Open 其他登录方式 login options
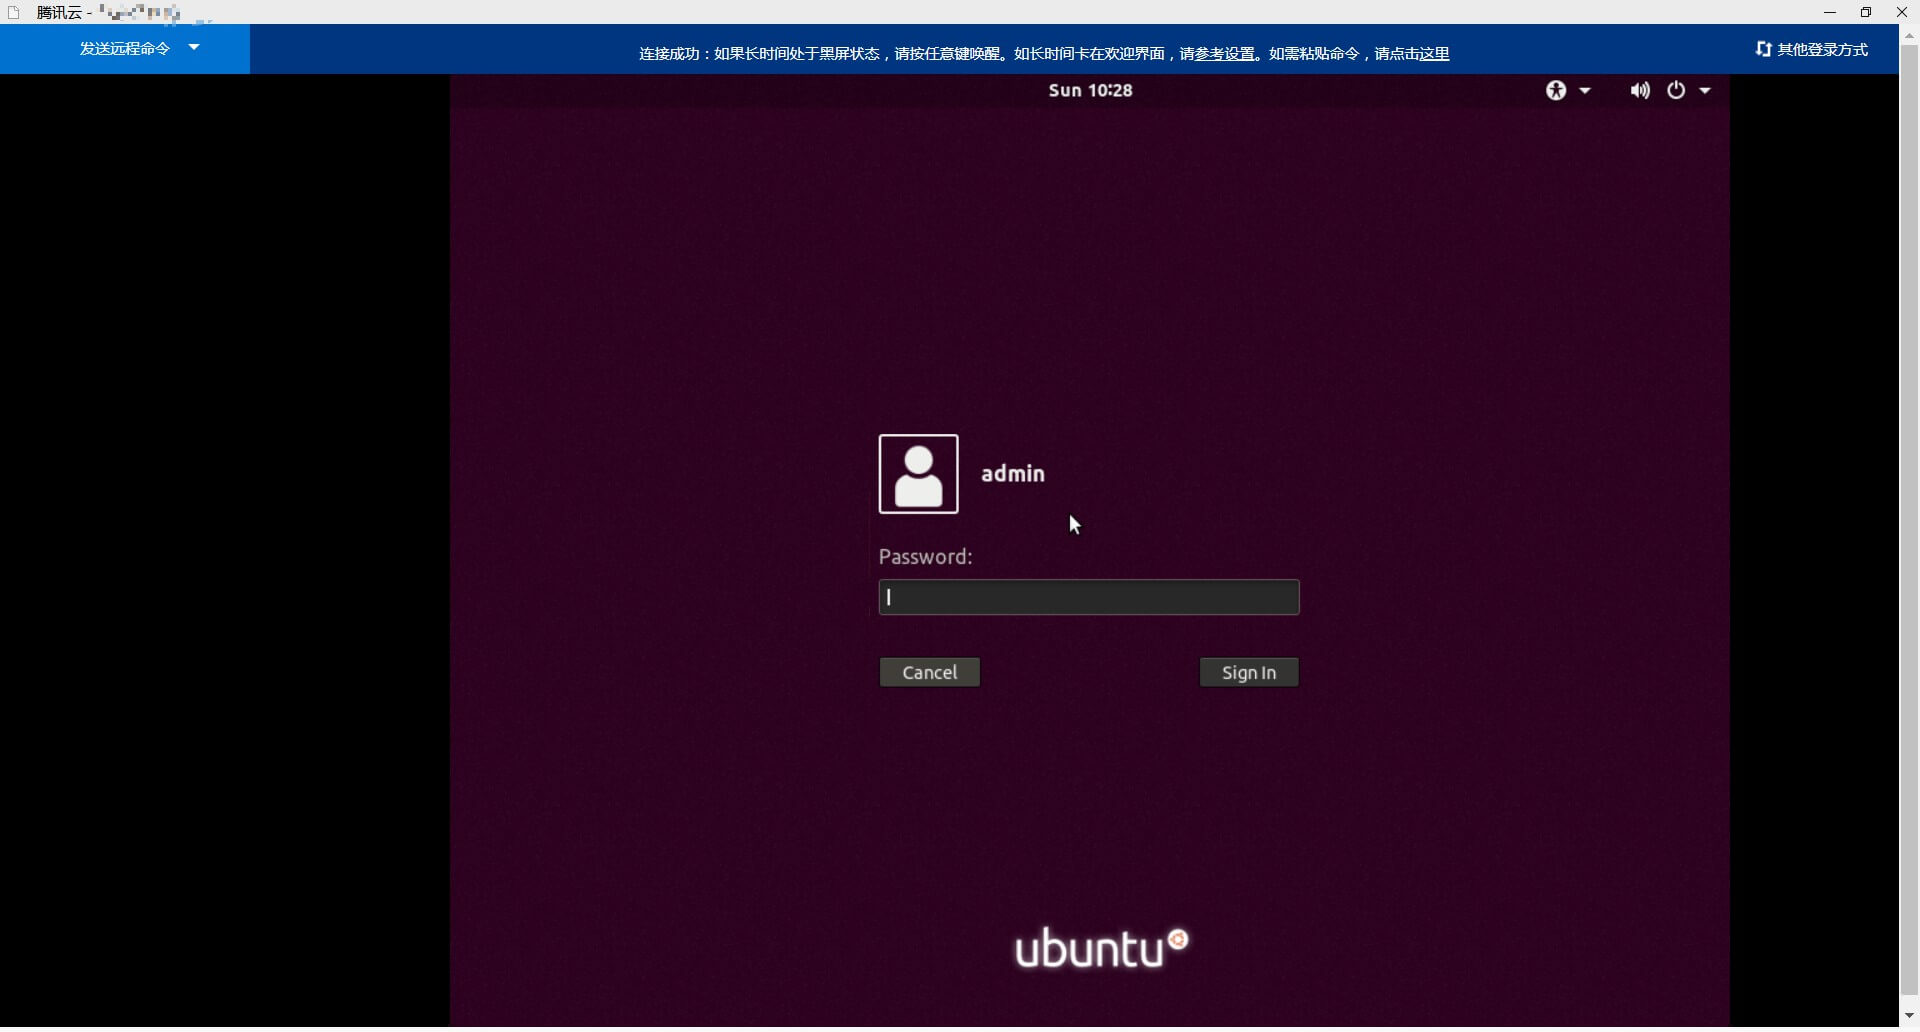Viewport: 1920px width, 1032px height. click(1812, 49)
